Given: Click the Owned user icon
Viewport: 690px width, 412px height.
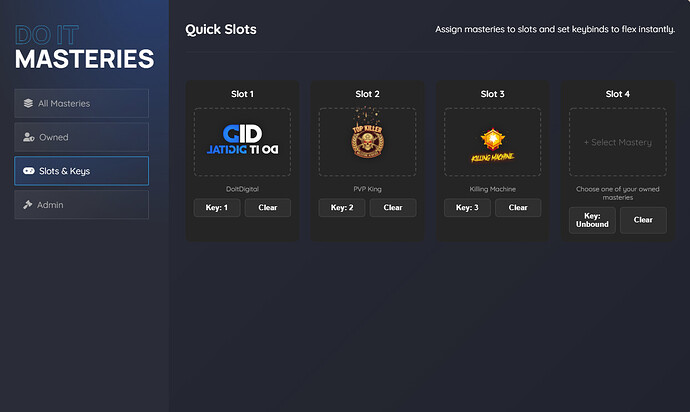Looking at the screenshot, I should [29, 137].
